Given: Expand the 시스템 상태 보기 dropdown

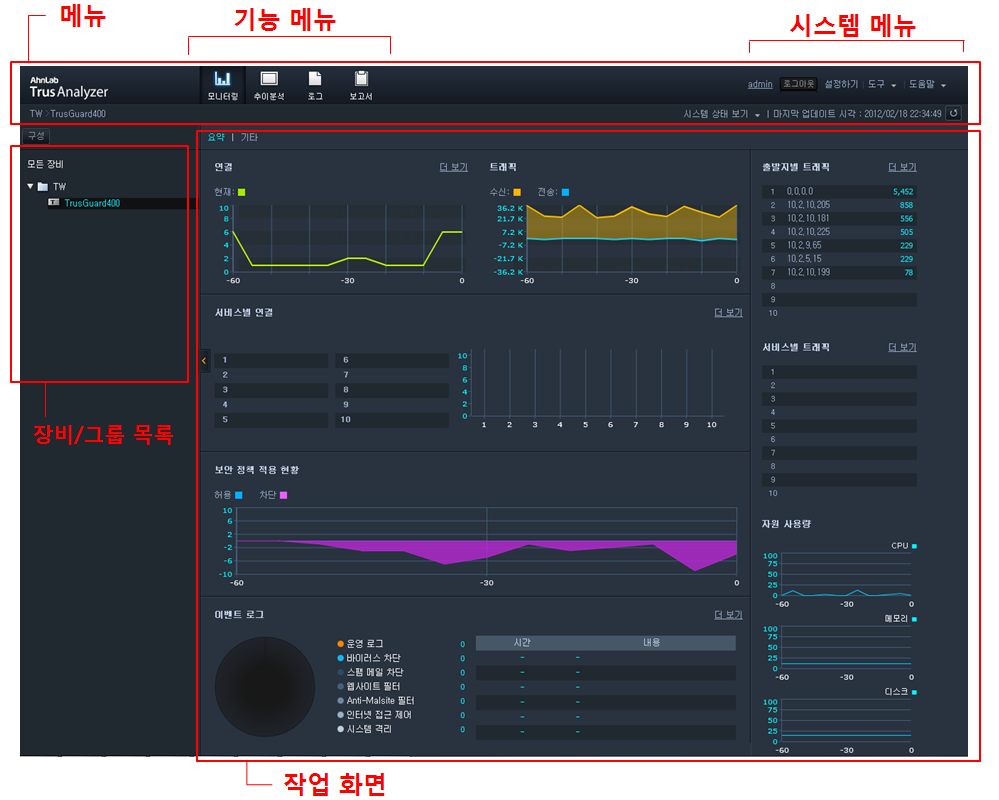Looking at the screenshot, I should point(722,114).
